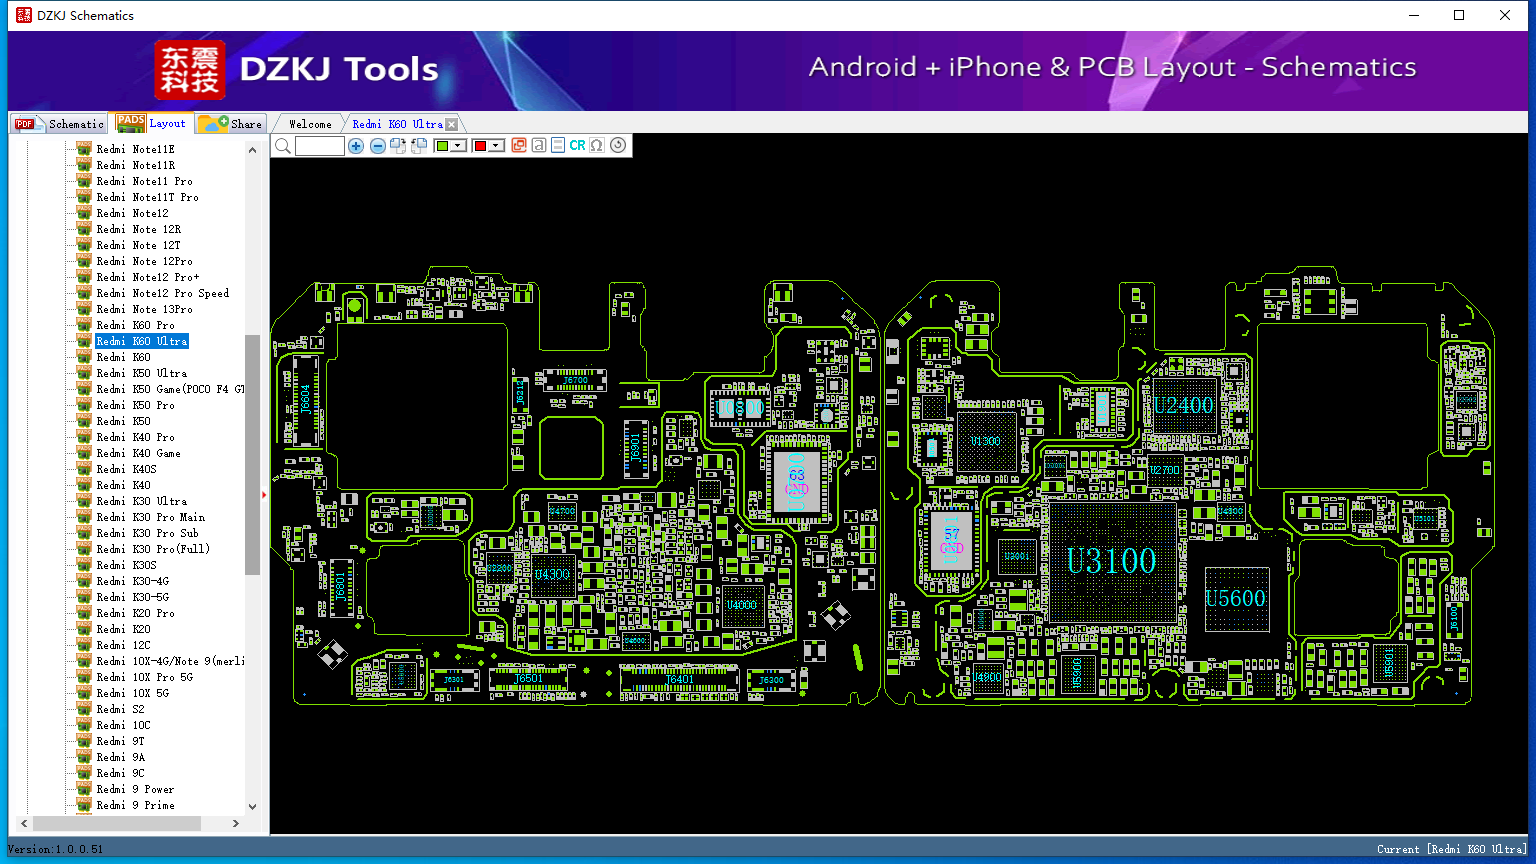Click chip U4300 on the left board
Viewport: 1536px width, 864px height.
pos(552,574)
